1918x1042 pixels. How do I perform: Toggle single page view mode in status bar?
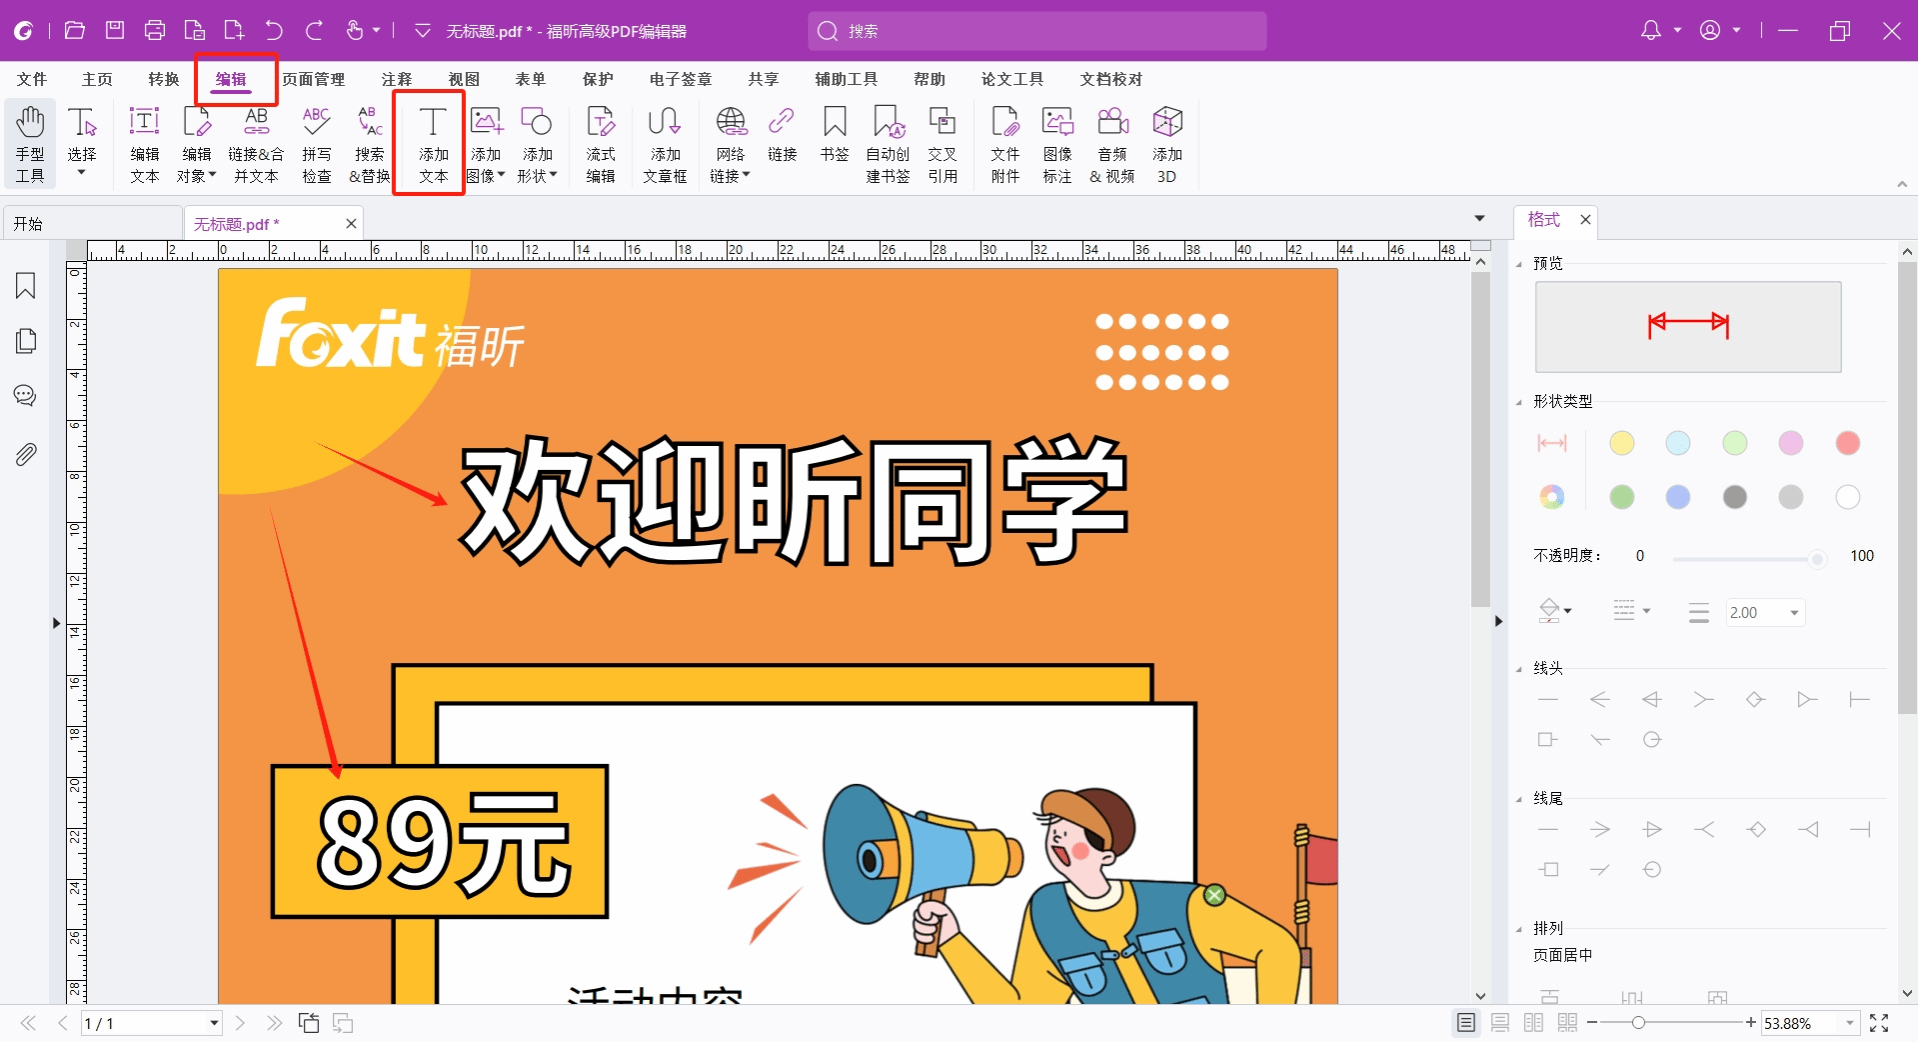click(1466, 1023)
